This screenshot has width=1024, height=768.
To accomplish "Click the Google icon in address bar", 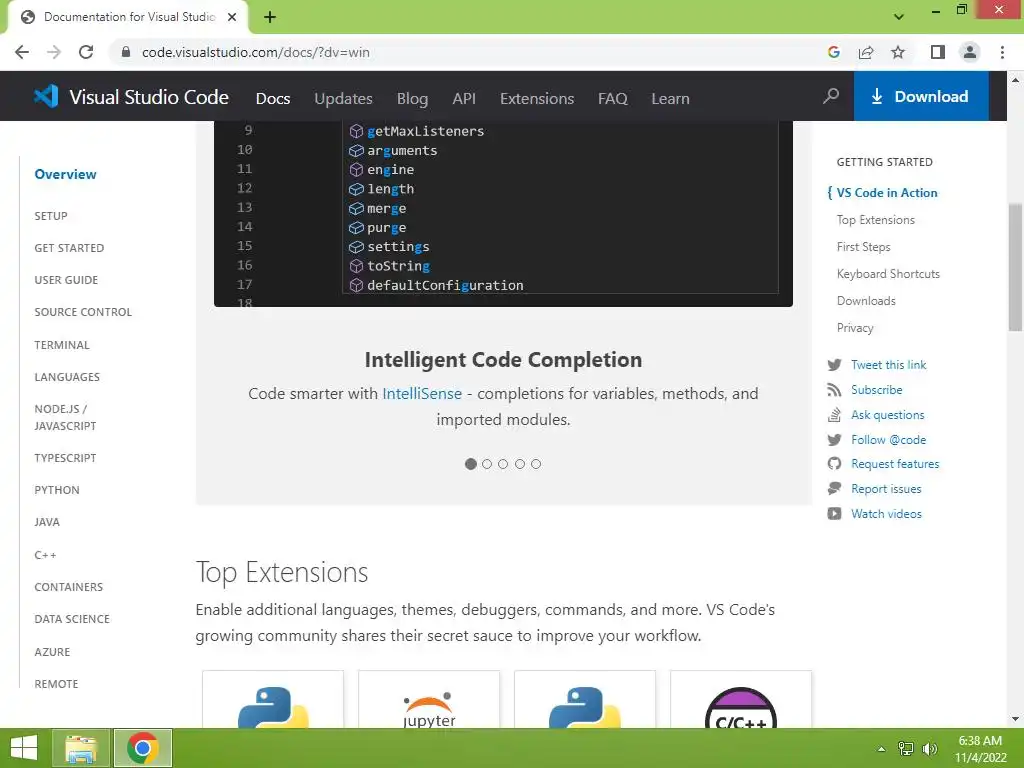I will (833, 52).
